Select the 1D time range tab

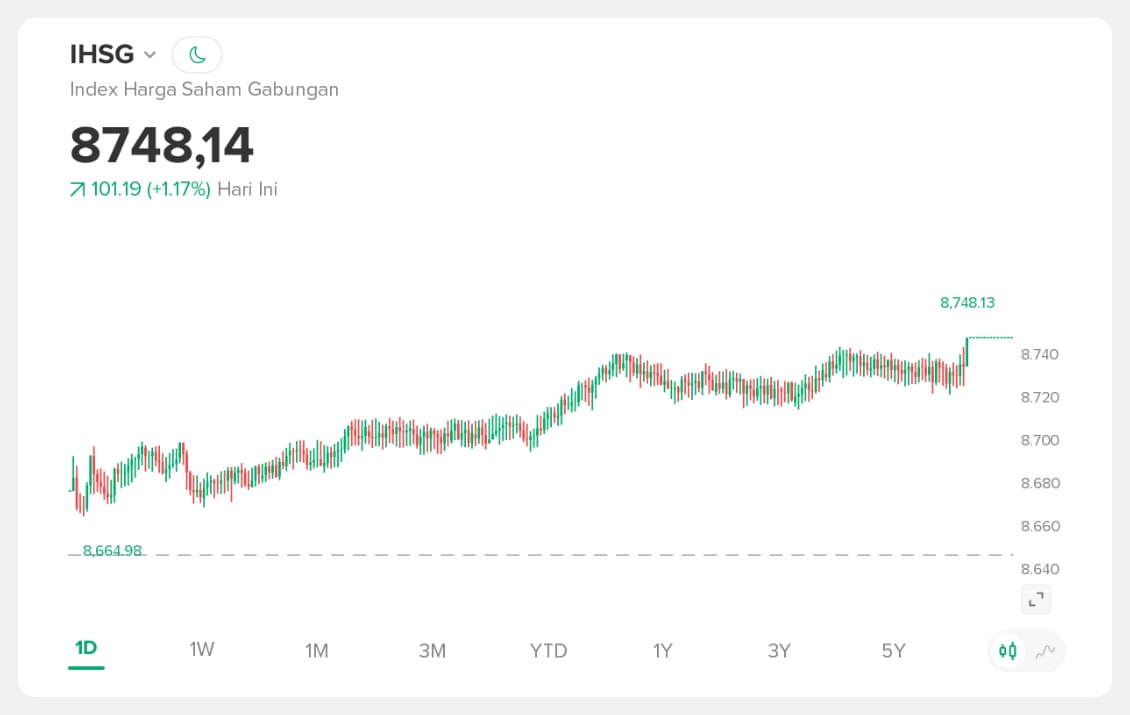pos(86,649)
